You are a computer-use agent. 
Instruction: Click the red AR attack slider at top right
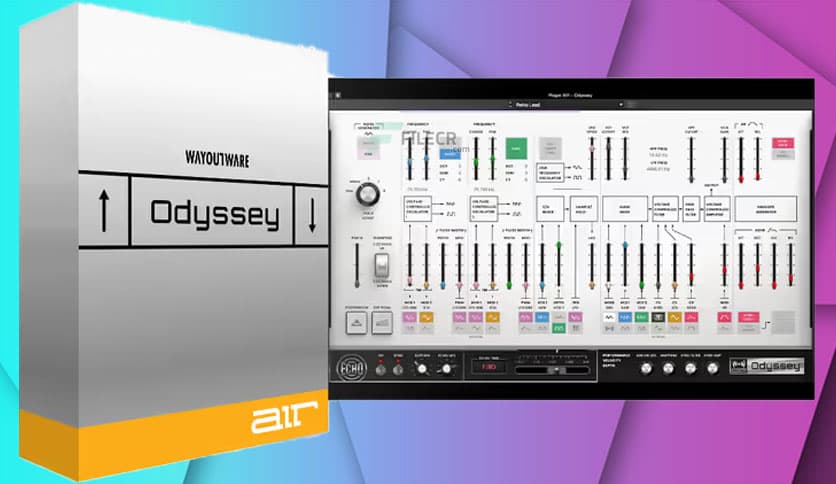741,159
